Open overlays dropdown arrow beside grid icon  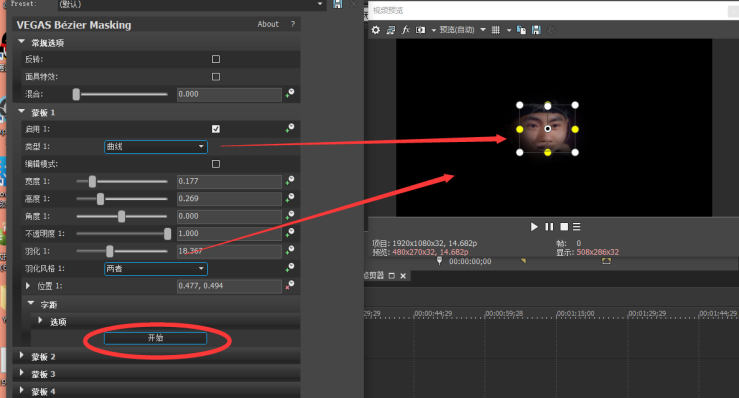click(509, 30)
